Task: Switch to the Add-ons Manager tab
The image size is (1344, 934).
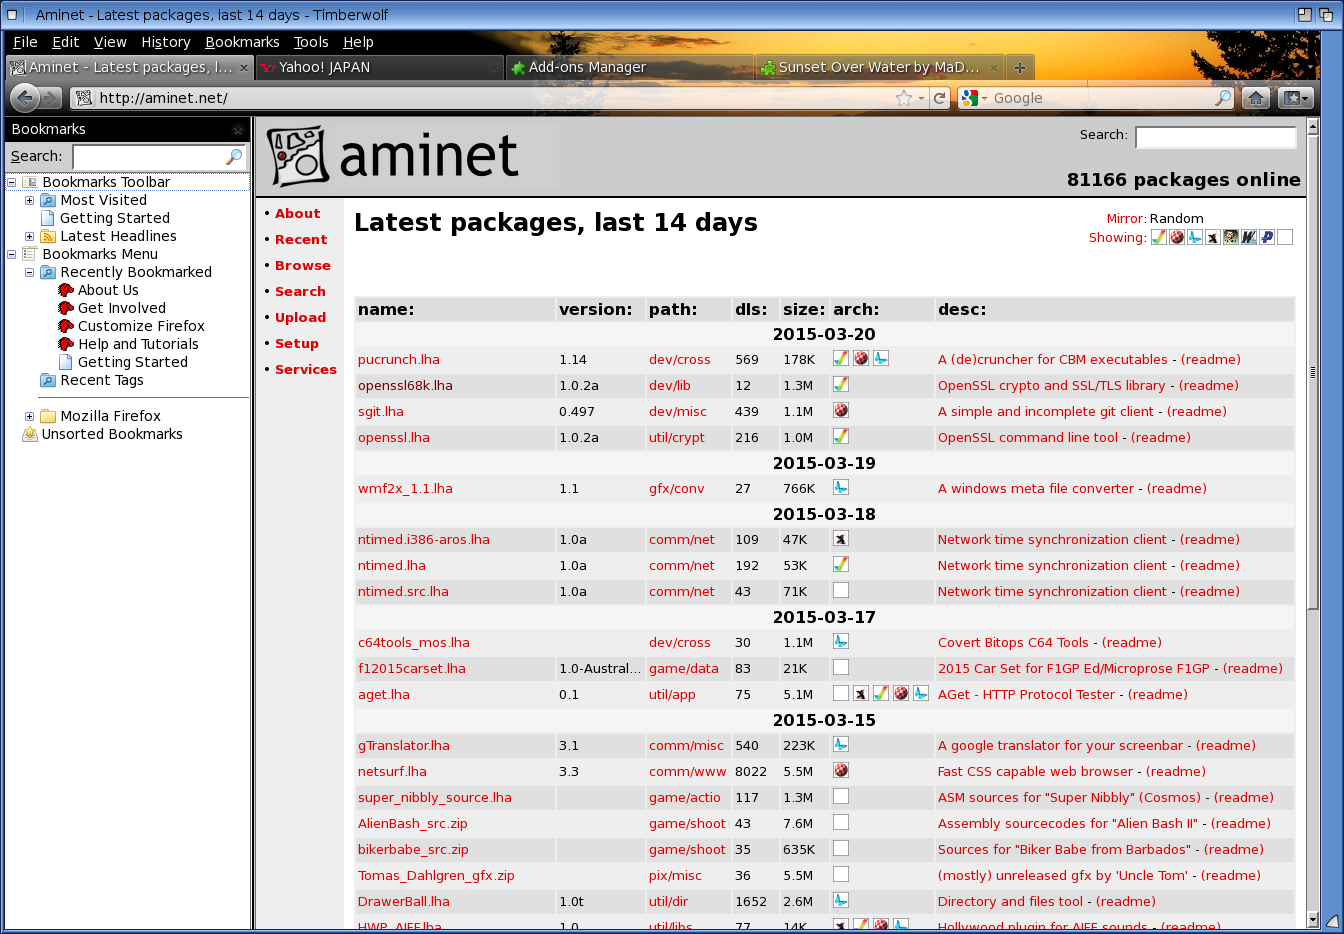Action: 628,68
